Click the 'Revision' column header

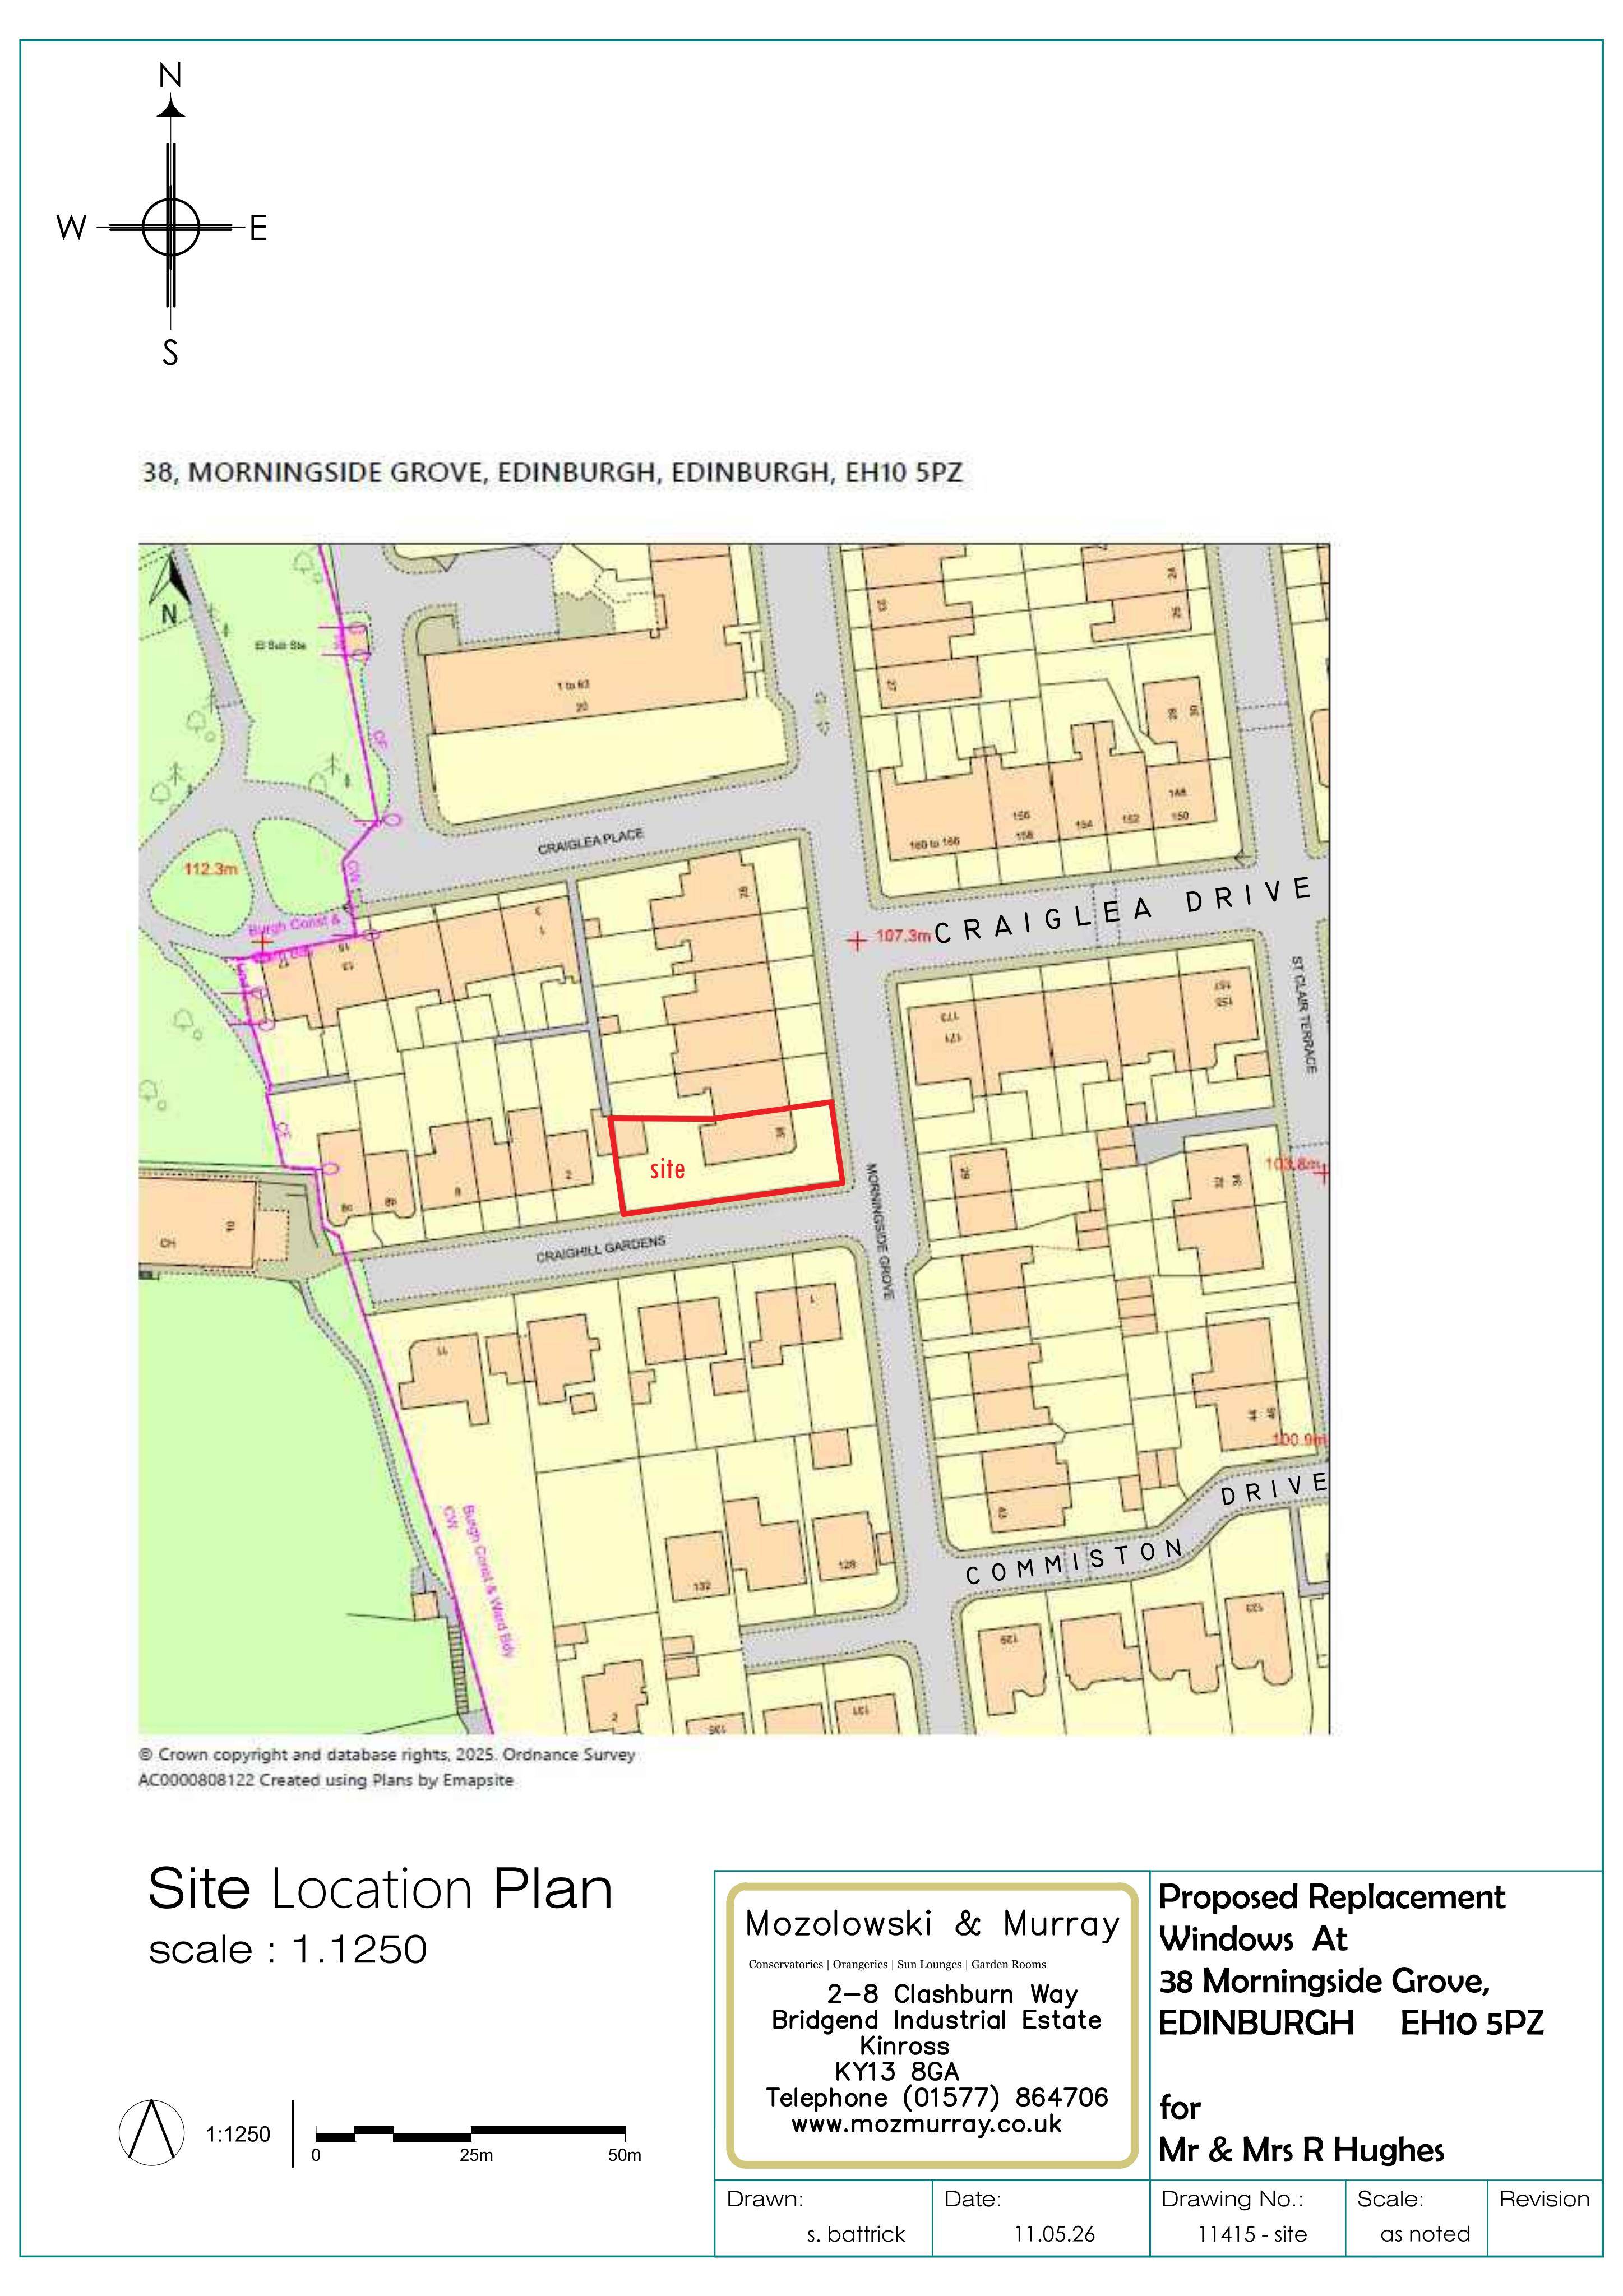1544,2199
